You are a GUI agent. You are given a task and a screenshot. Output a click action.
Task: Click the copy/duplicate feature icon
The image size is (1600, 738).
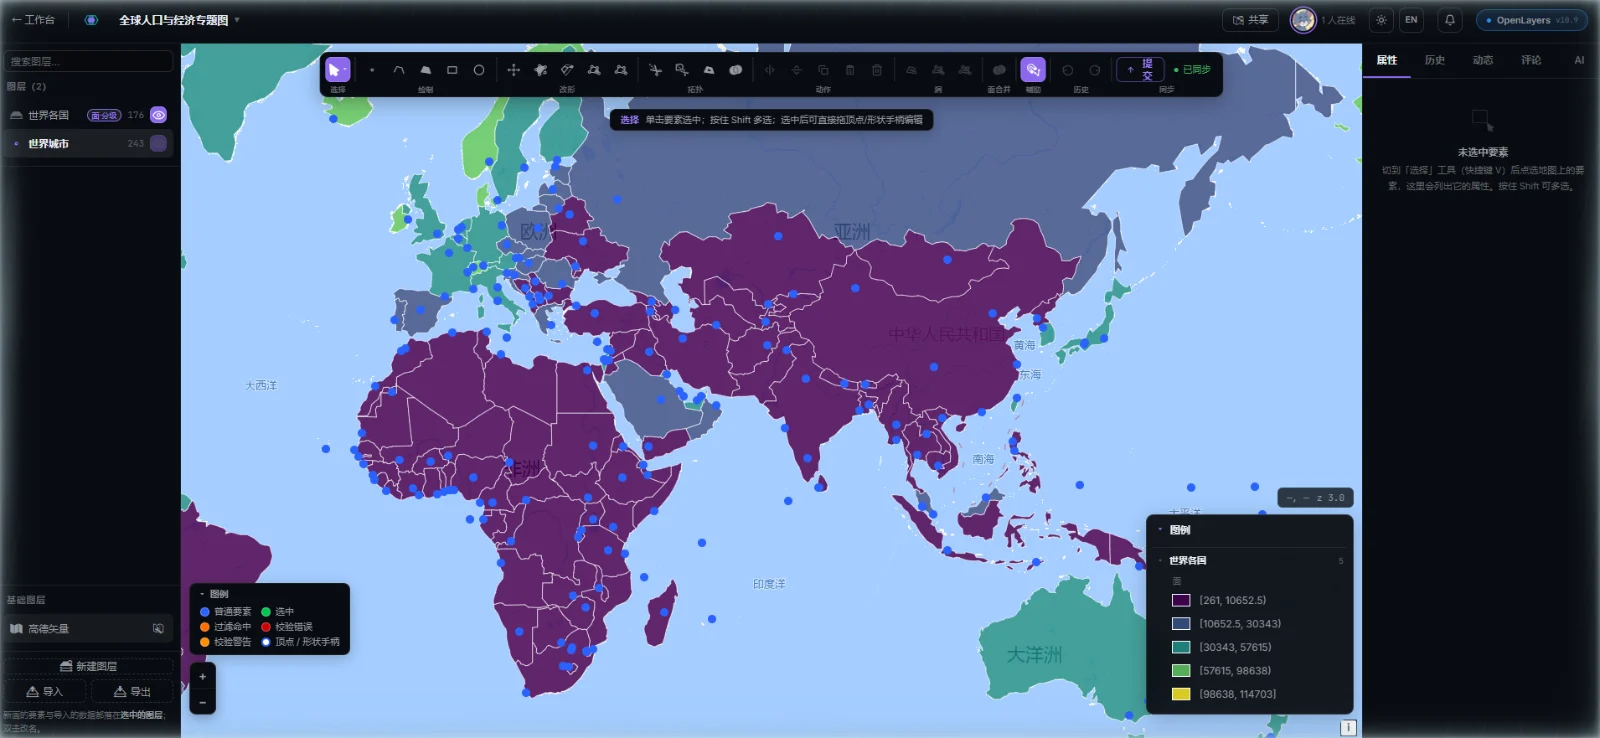coord(823,70)
